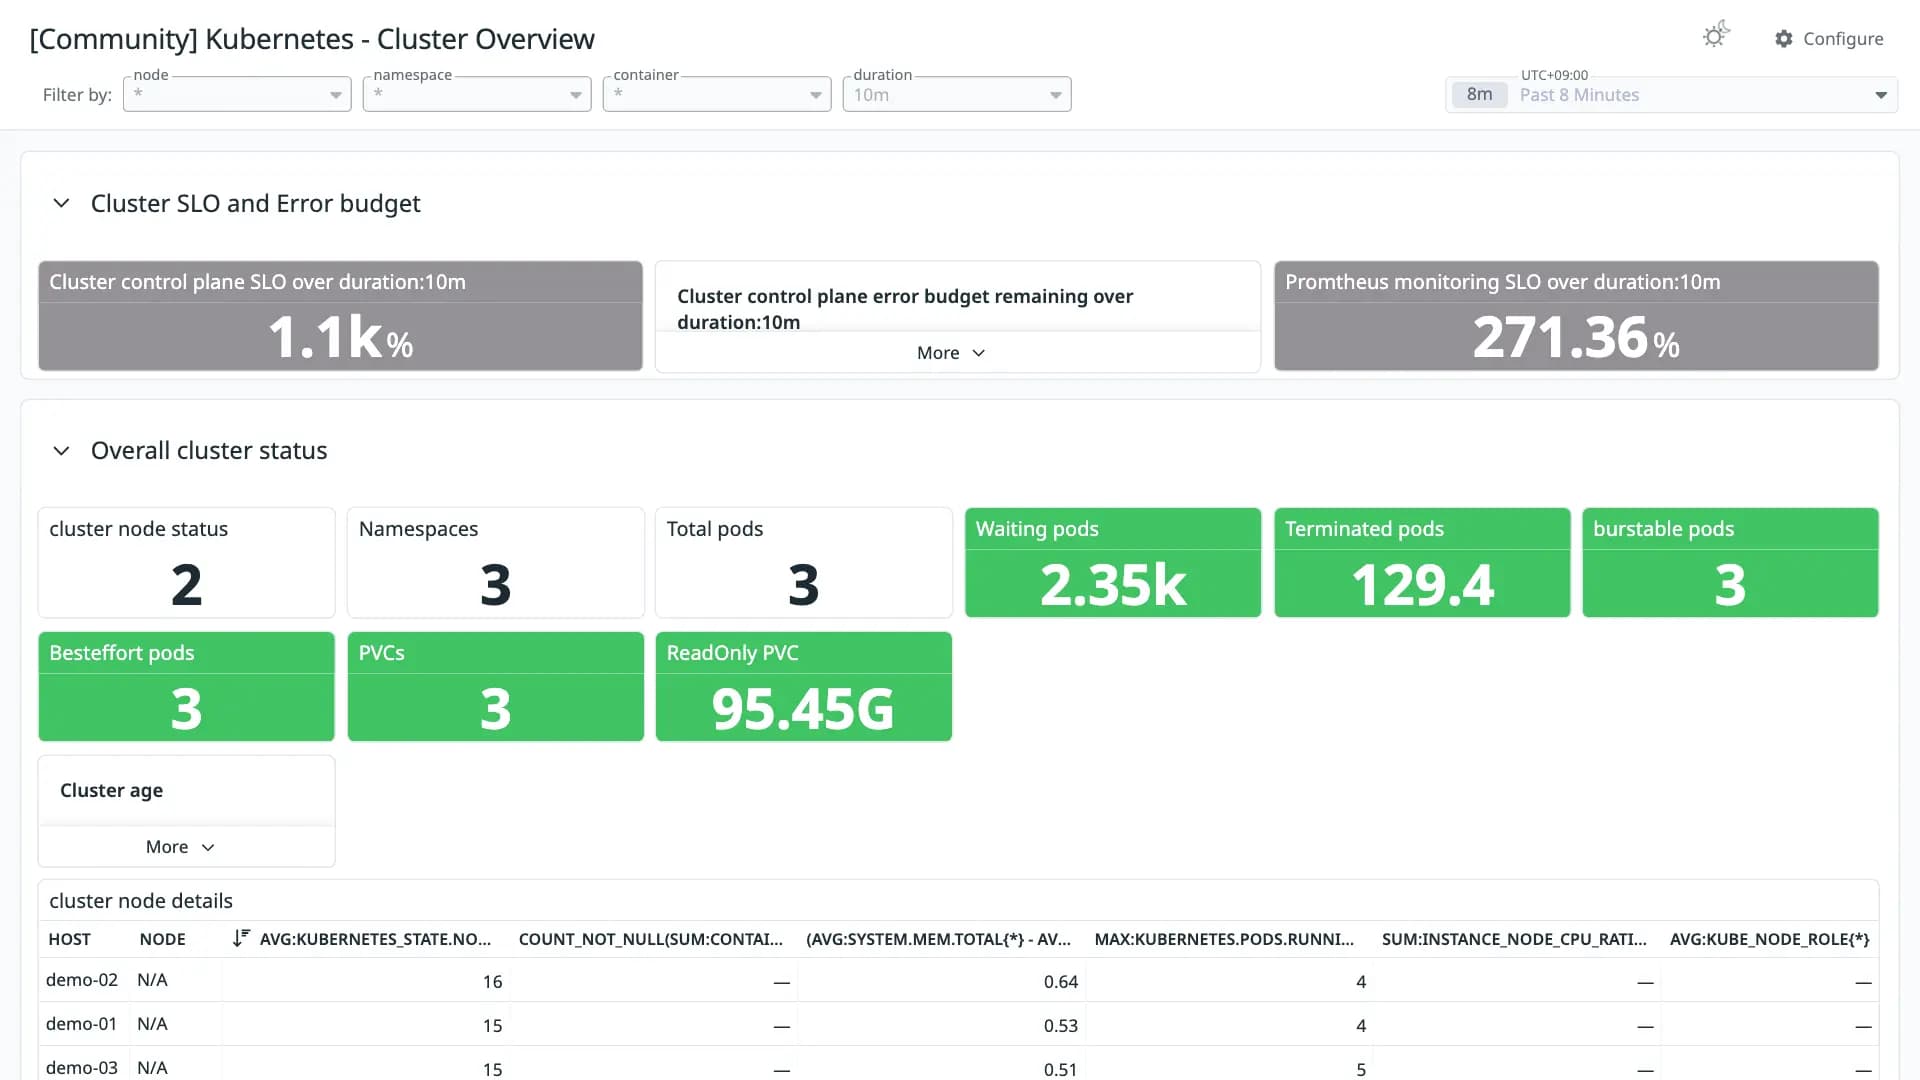Select the demo-02 host row
Viewport: 1920px width, 1080px height.
point(958,981)
